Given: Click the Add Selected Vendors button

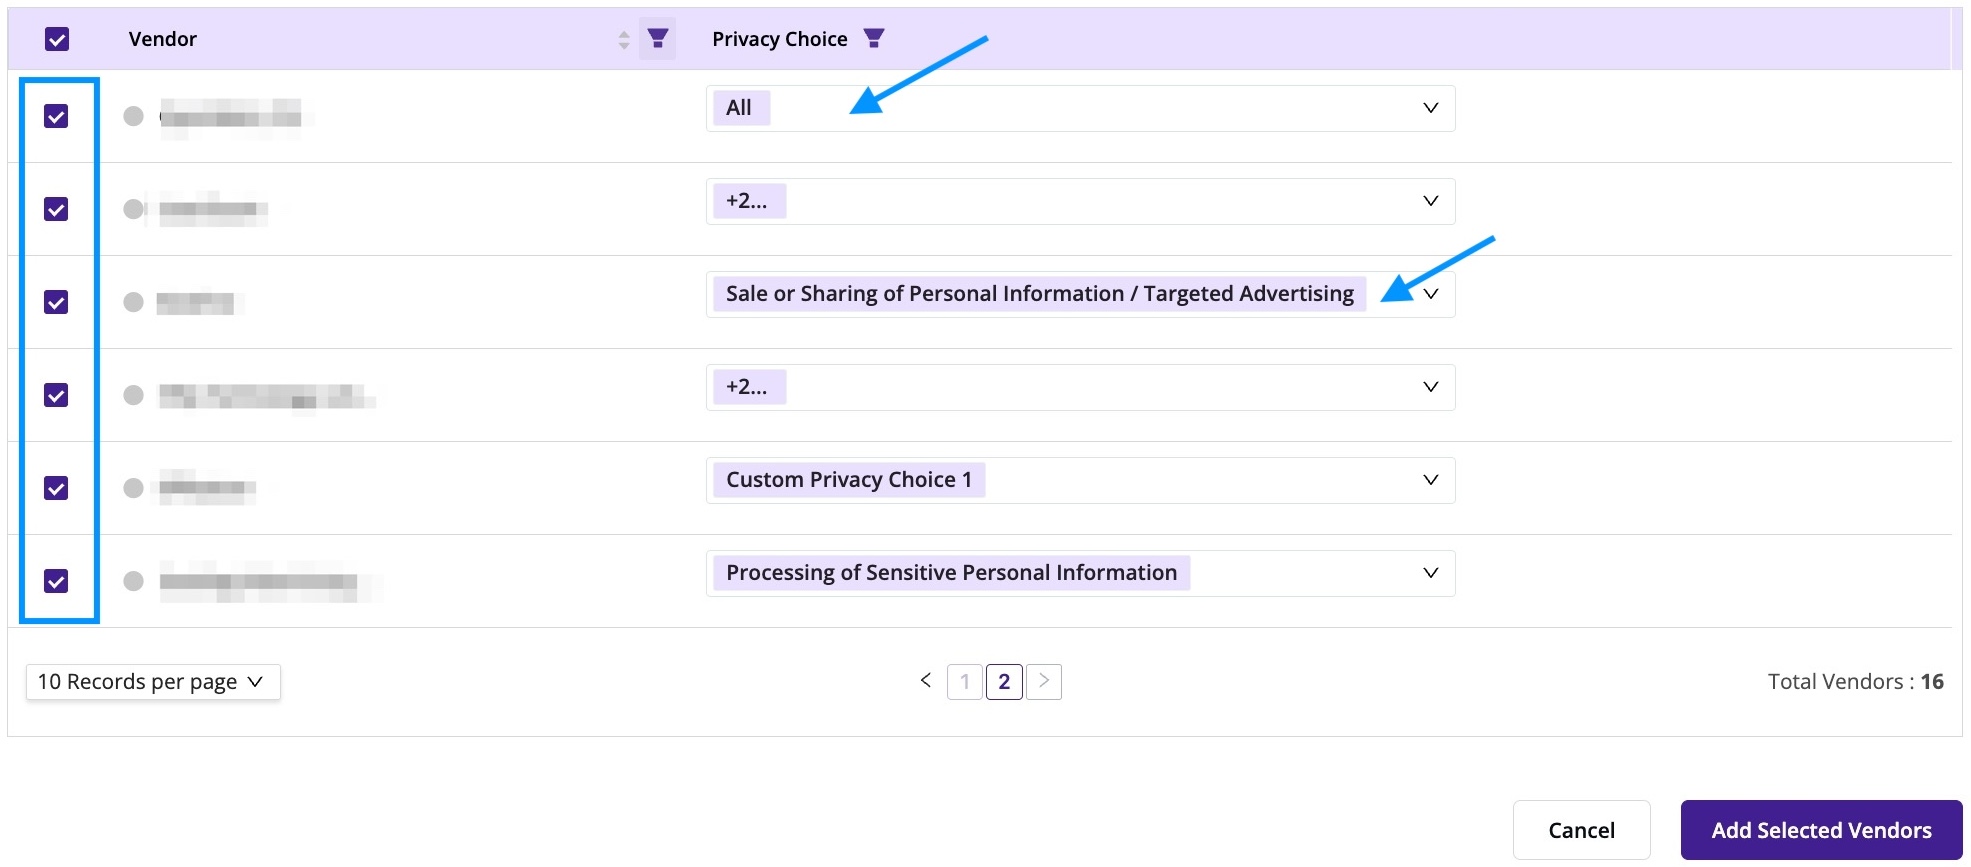Looking at the screenshot, I should click(1821, 830).
